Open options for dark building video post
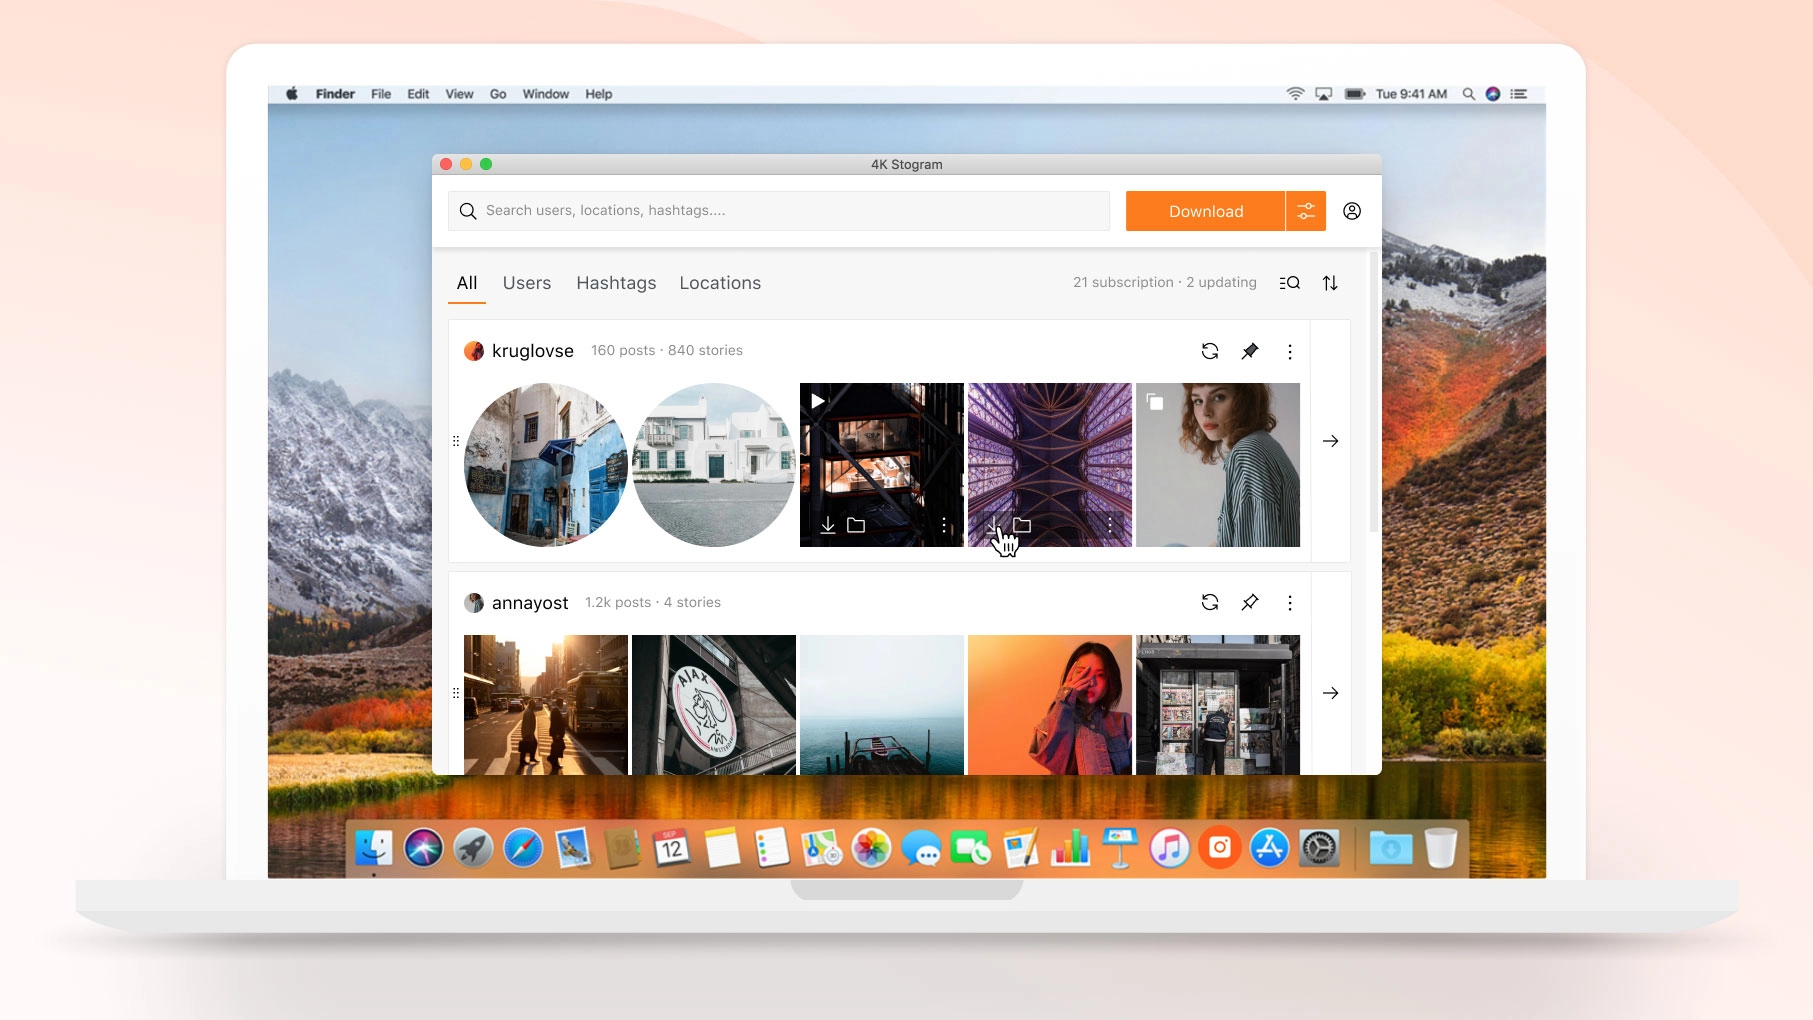The height and width of the screenshot is (1020, 1813). [x=944, y=525]
